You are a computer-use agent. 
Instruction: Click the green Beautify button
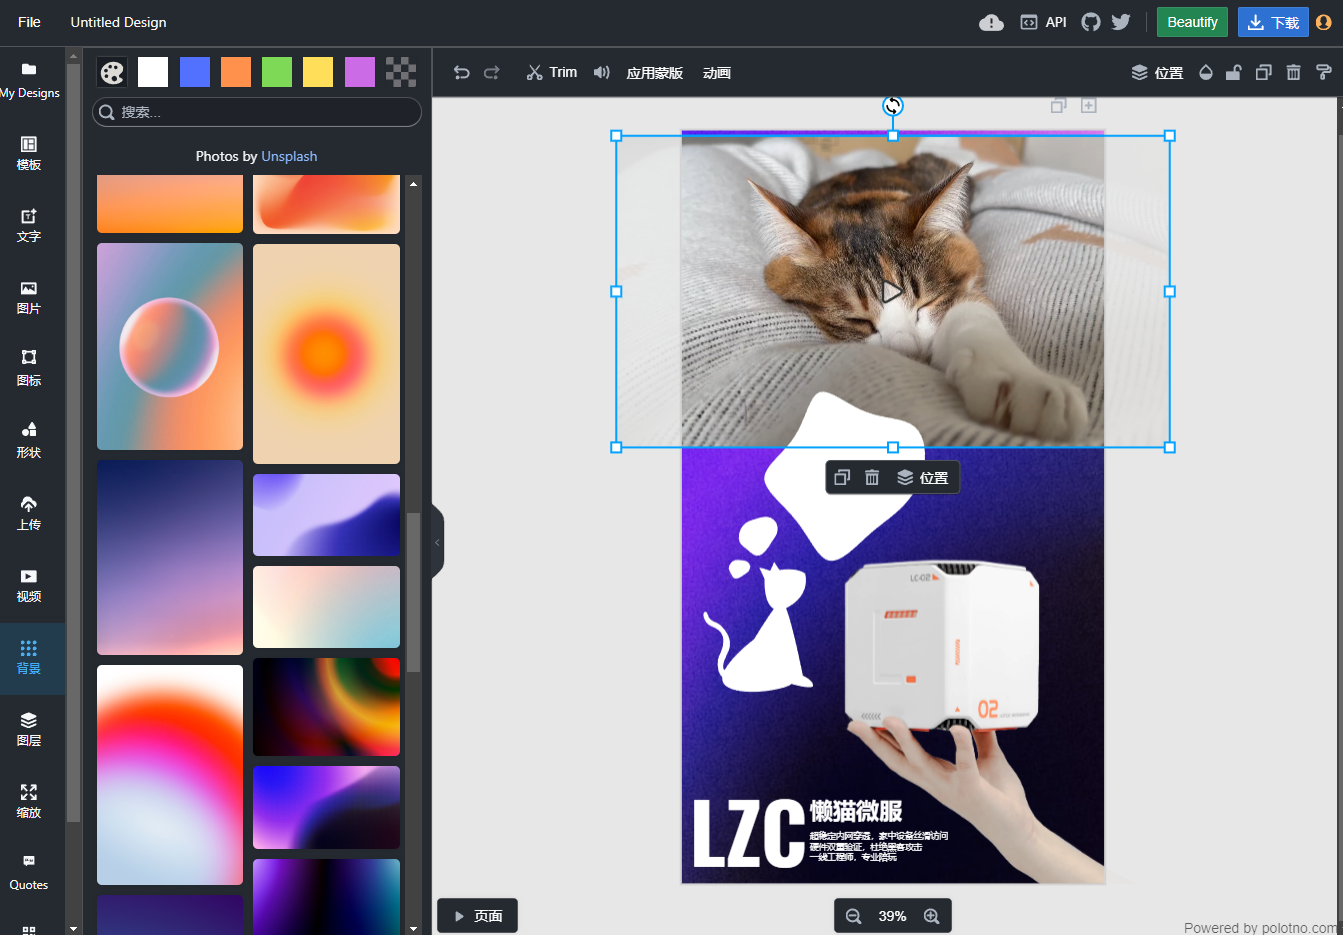click(x=1192, y=22)
